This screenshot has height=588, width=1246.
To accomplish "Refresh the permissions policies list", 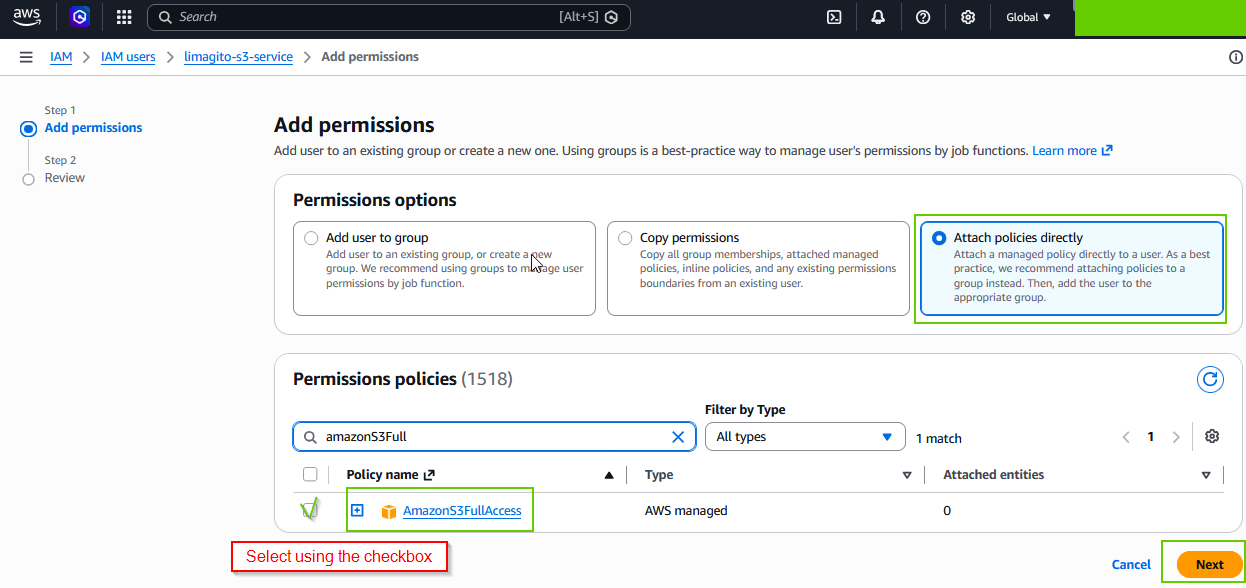I will coord(1211,379).
